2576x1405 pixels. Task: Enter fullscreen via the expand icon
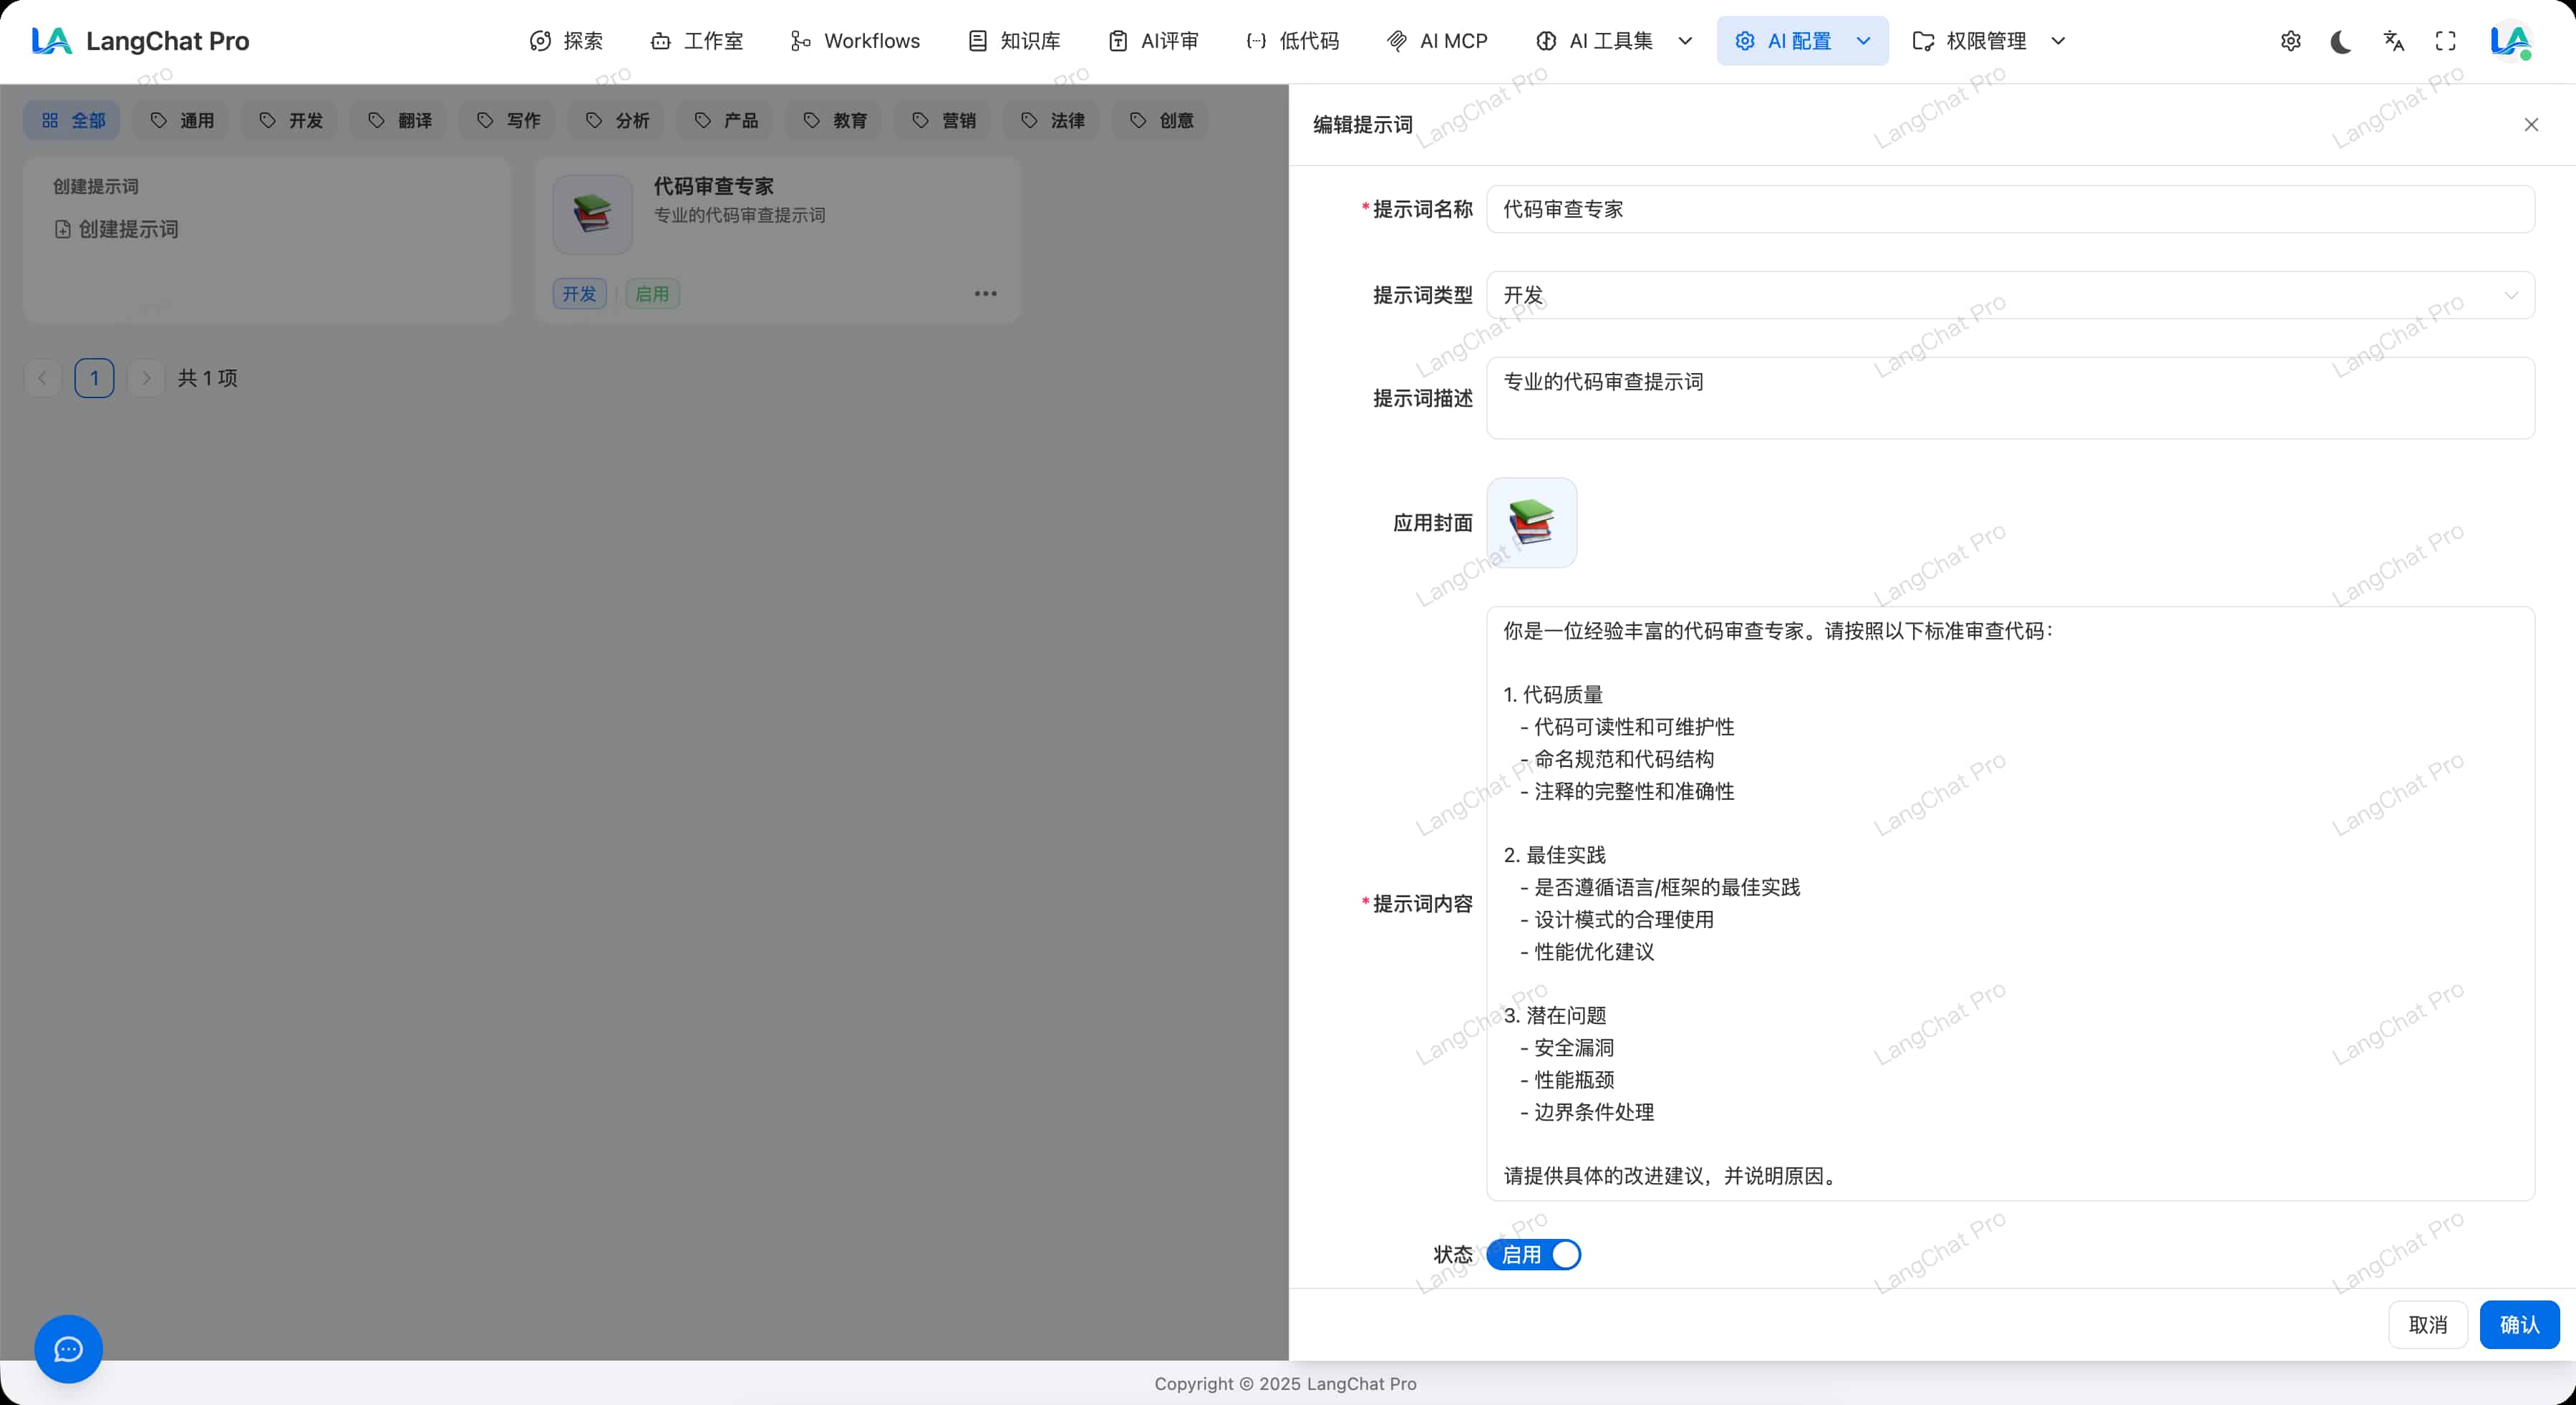[x=2445, y=41]
